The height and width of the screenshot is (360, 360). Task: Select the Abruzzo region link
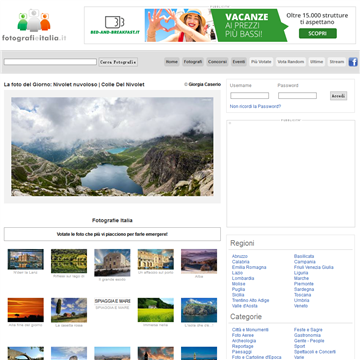click(240, 256)
